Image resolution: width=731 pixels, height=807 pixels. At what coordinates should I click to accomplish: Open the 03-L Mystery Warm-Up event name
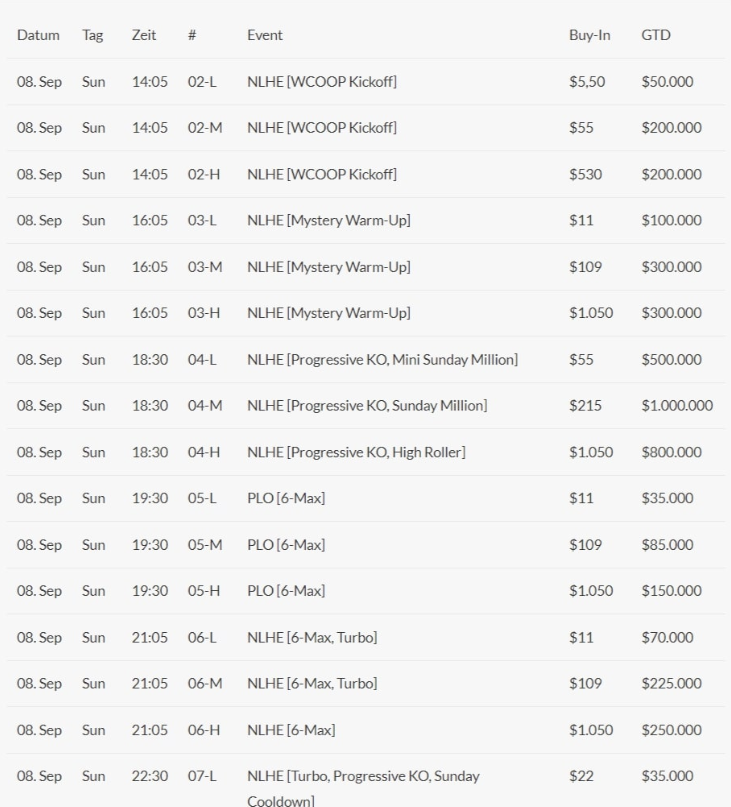point(328,221)
